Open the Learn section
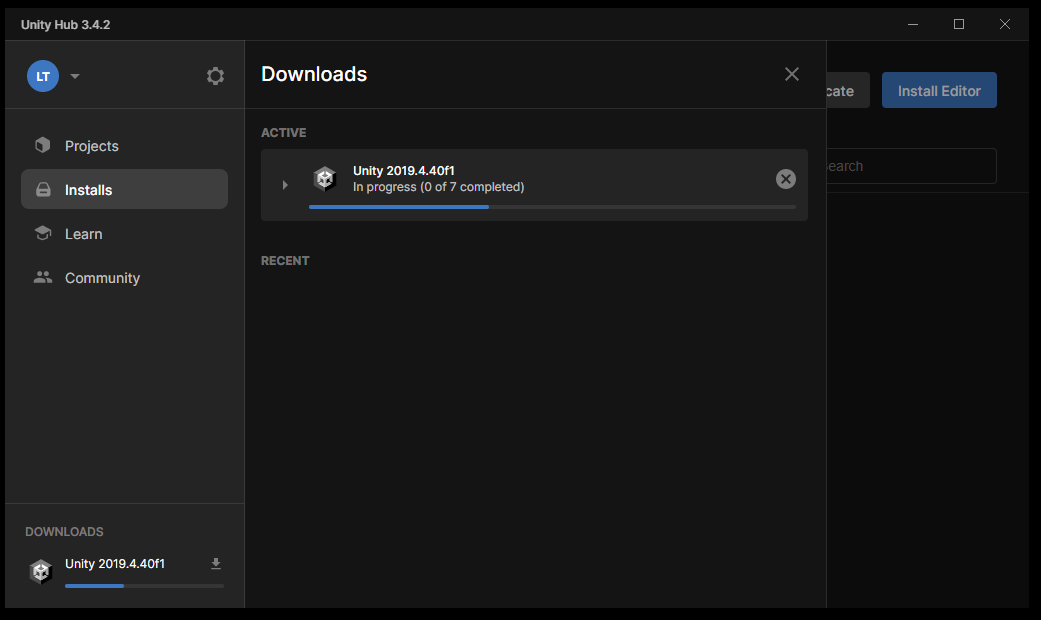1041x620 pixels. tap(84, 234)
